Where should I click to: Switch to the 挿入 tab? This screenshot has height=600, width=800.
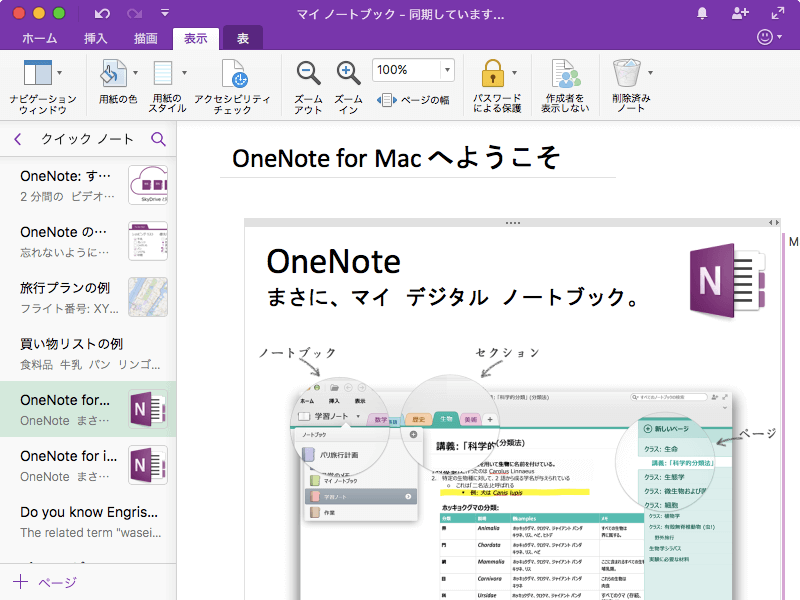point(95,38)
